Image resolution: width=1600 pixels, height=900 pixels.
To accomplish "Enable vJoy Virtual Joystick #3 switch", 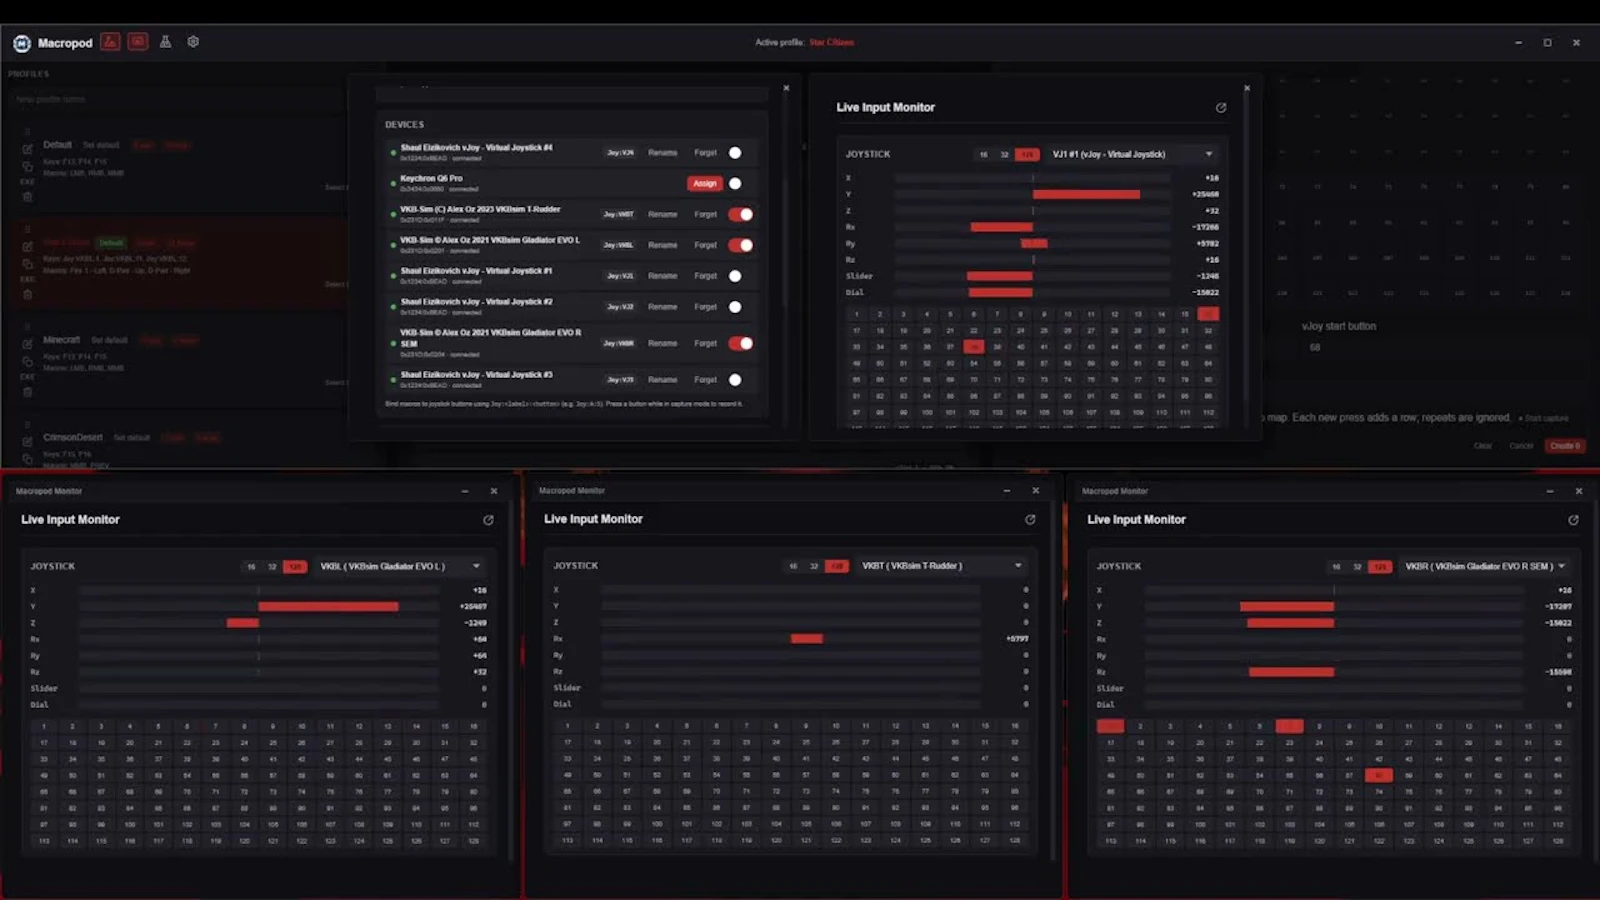I will tap(740, 380).
